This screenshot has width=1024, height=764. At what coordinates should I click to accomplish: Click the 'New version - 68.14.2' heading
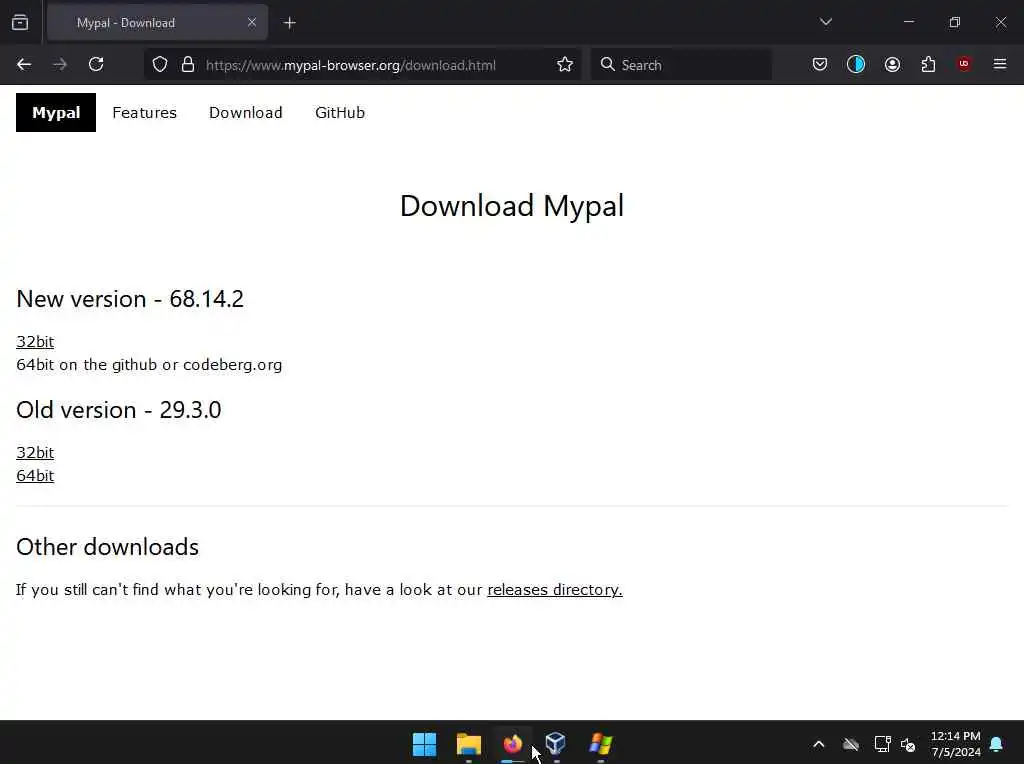click(130, 299)
